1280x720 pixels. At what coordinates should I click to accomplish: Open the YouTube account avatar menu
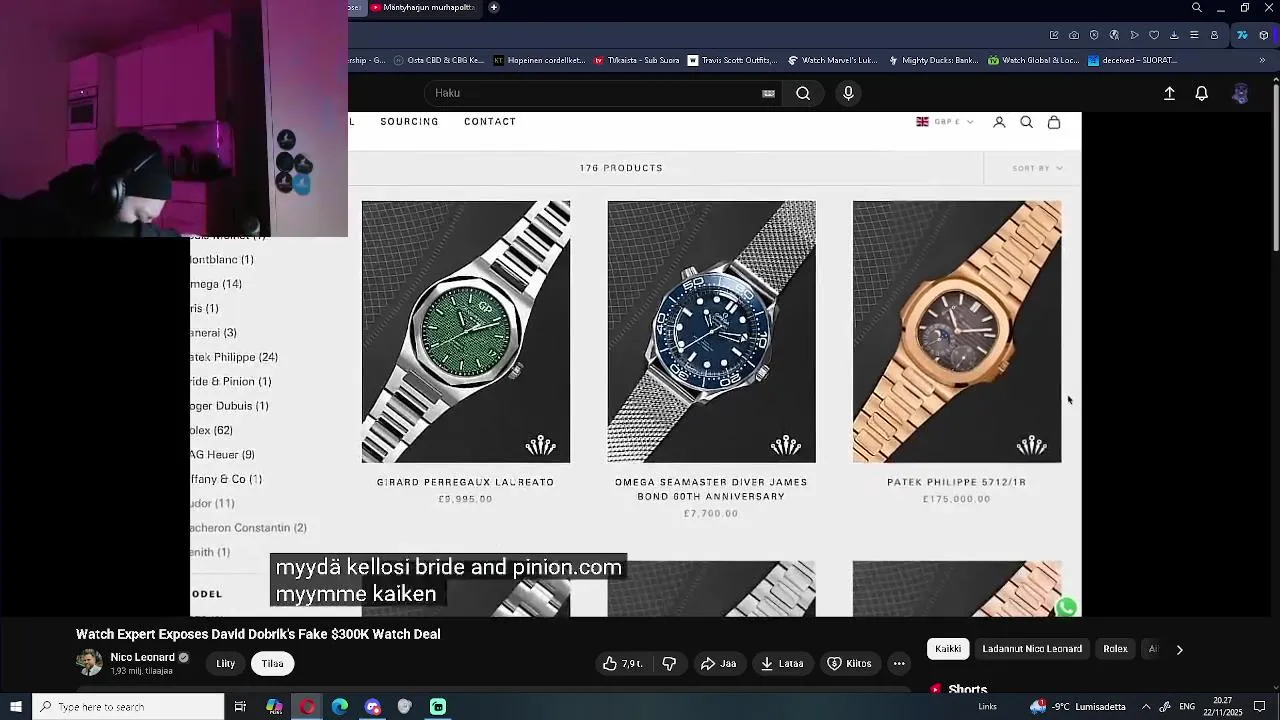click(x=1240, y=93)
